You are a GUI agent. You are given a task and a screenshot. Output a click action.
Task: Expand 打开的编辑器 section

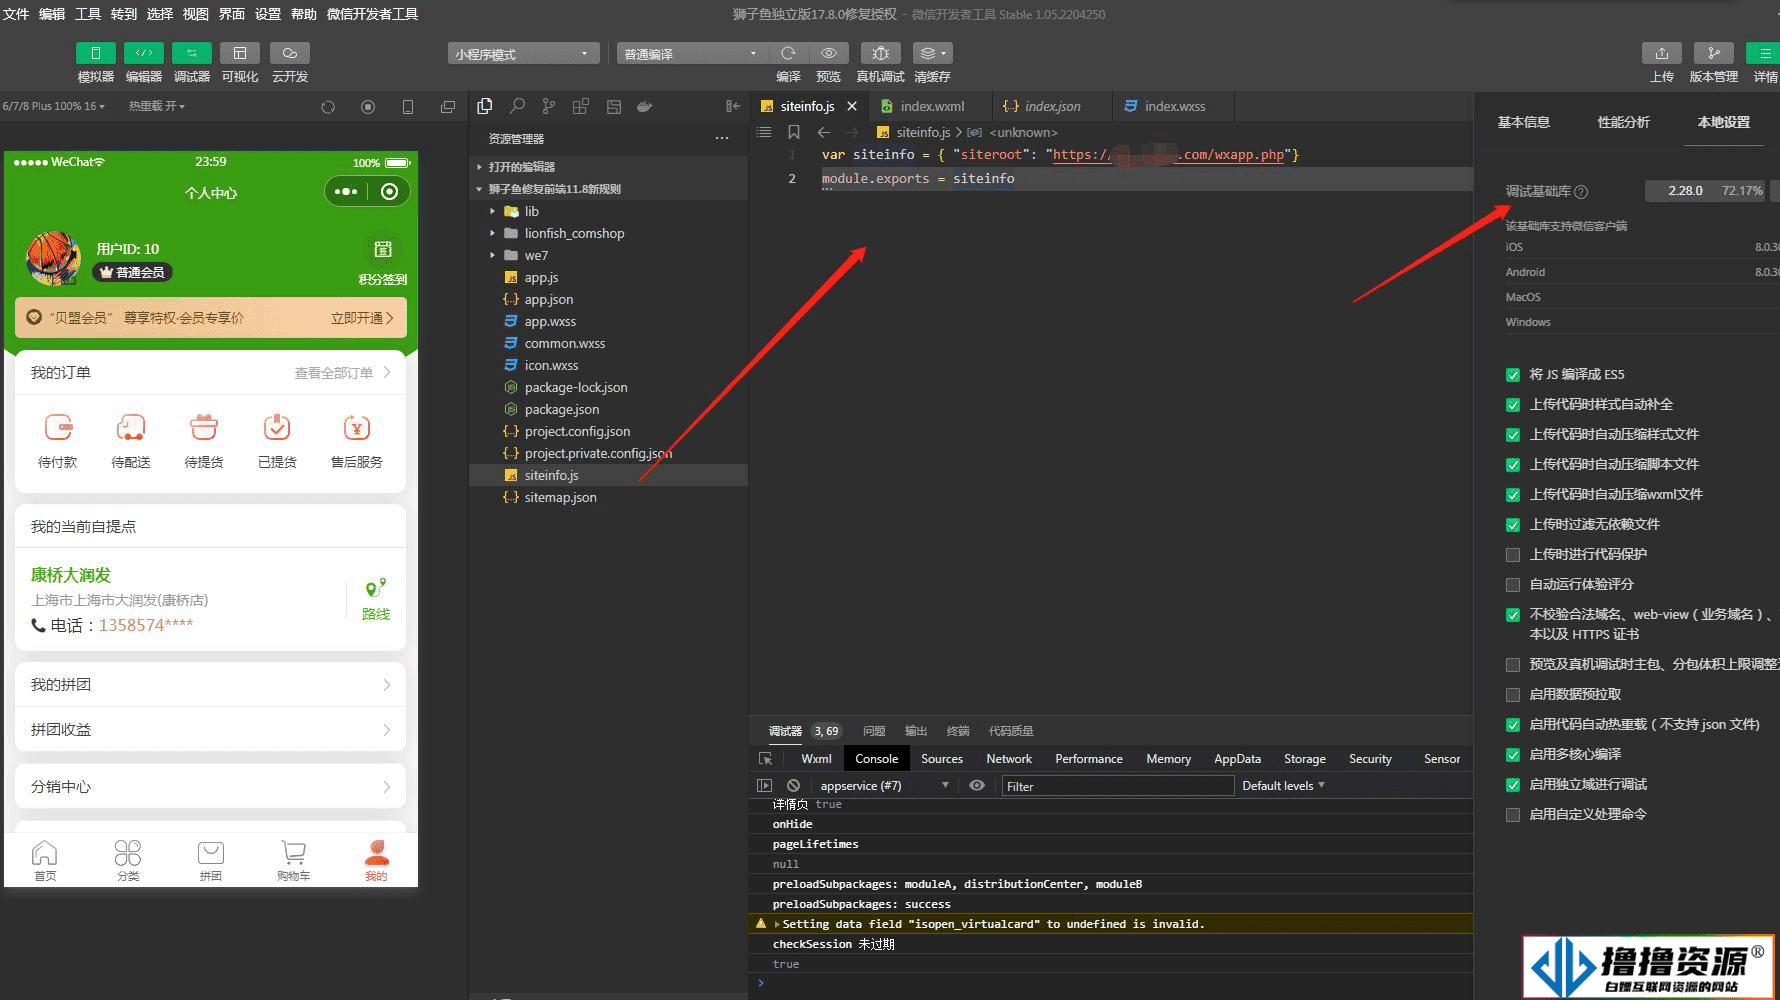521,167
